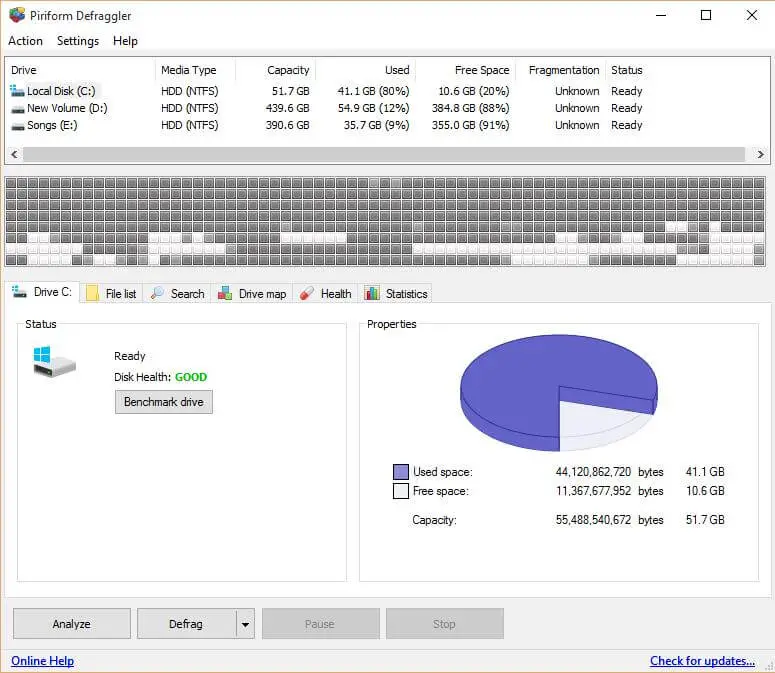The image size is (775, 673).
Task: Click the pill Health tab icon
Action: tap(307, 293)
